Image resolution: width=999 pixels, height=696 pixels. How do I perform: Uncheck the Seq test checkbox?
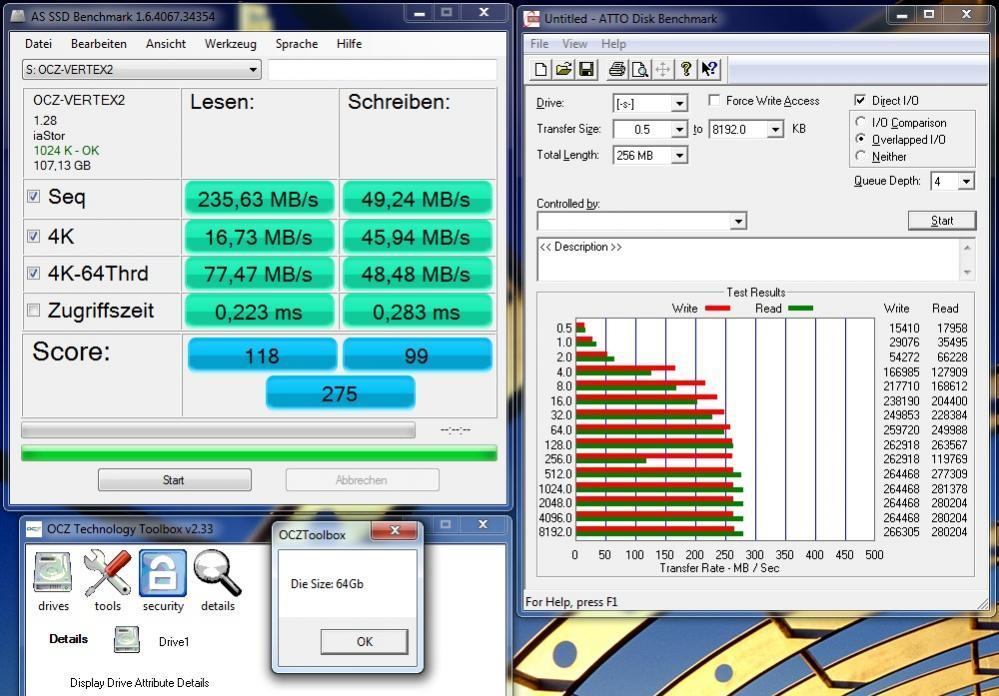pyautogui.click(x=33, y=197)
